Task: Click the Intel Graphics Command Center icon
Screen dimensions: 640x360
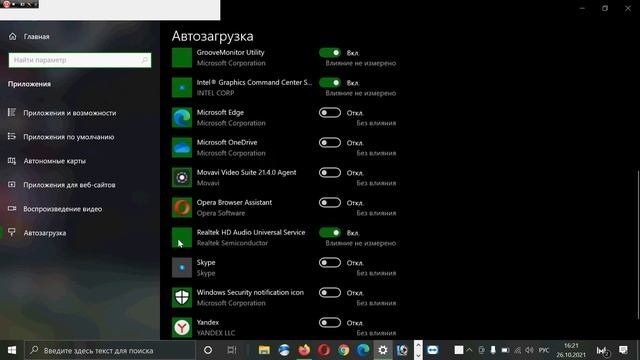Action: point(182,87)
